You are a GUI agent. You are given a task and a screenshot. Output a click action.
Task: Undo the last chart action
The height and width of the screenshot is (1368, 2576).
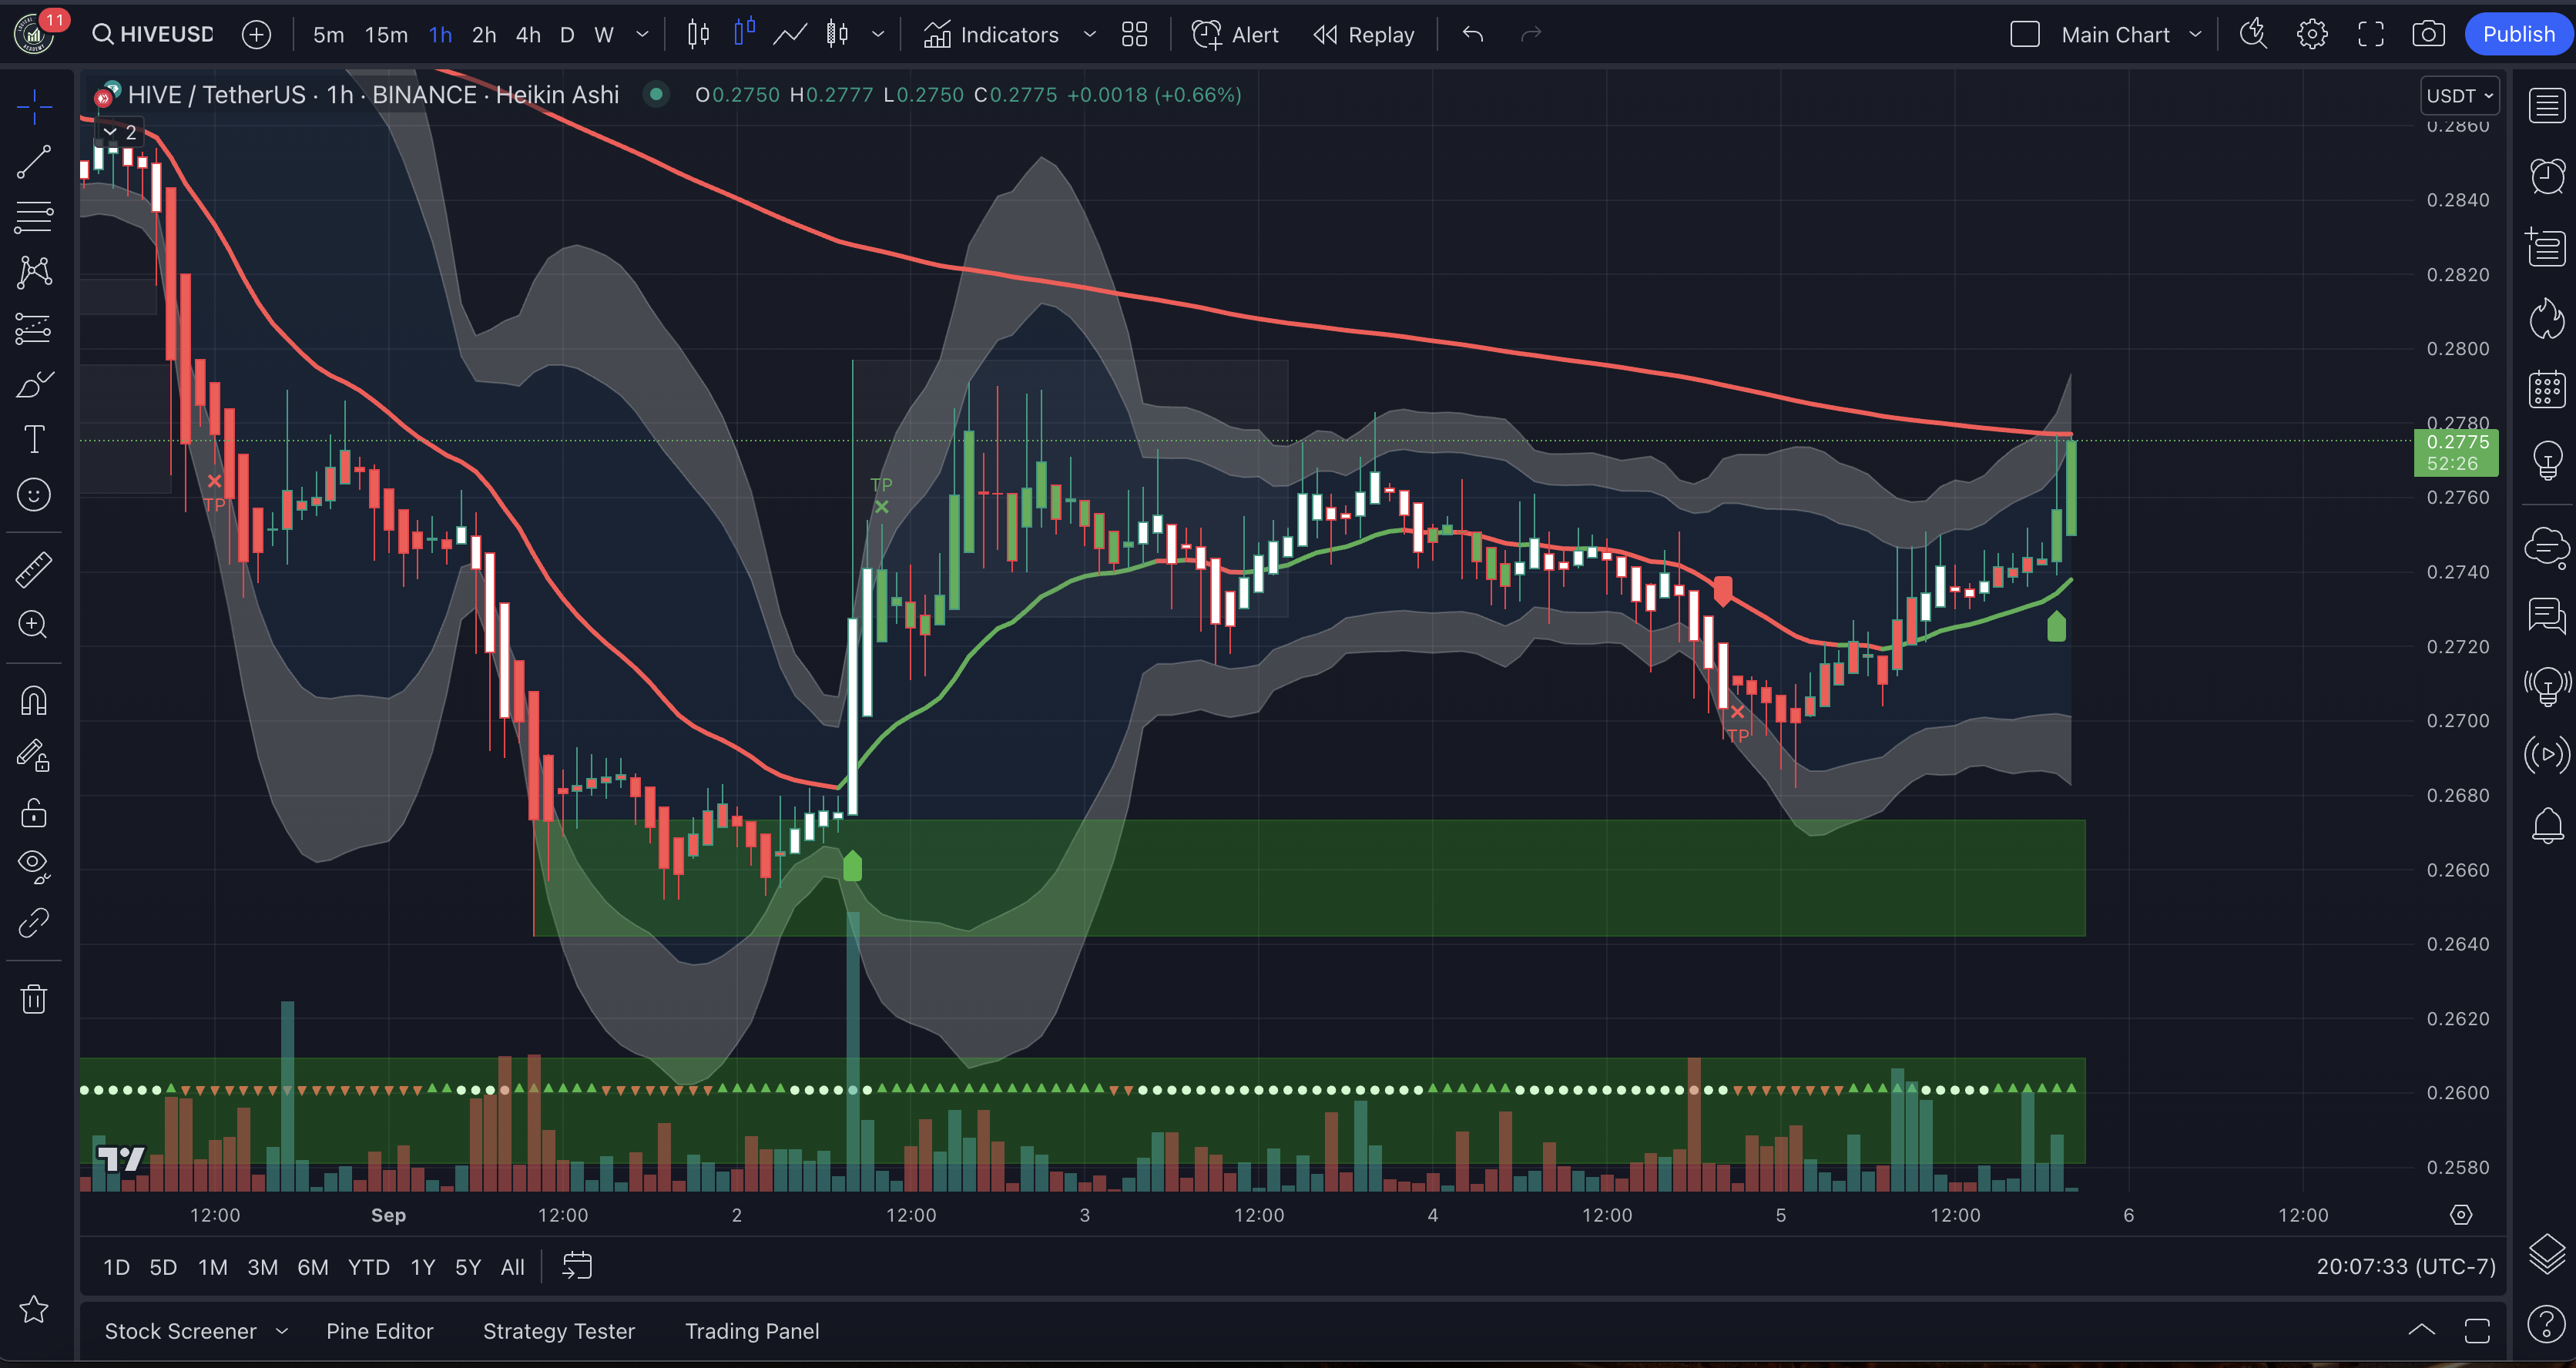pyautogui.click(x=1473, y=35)
